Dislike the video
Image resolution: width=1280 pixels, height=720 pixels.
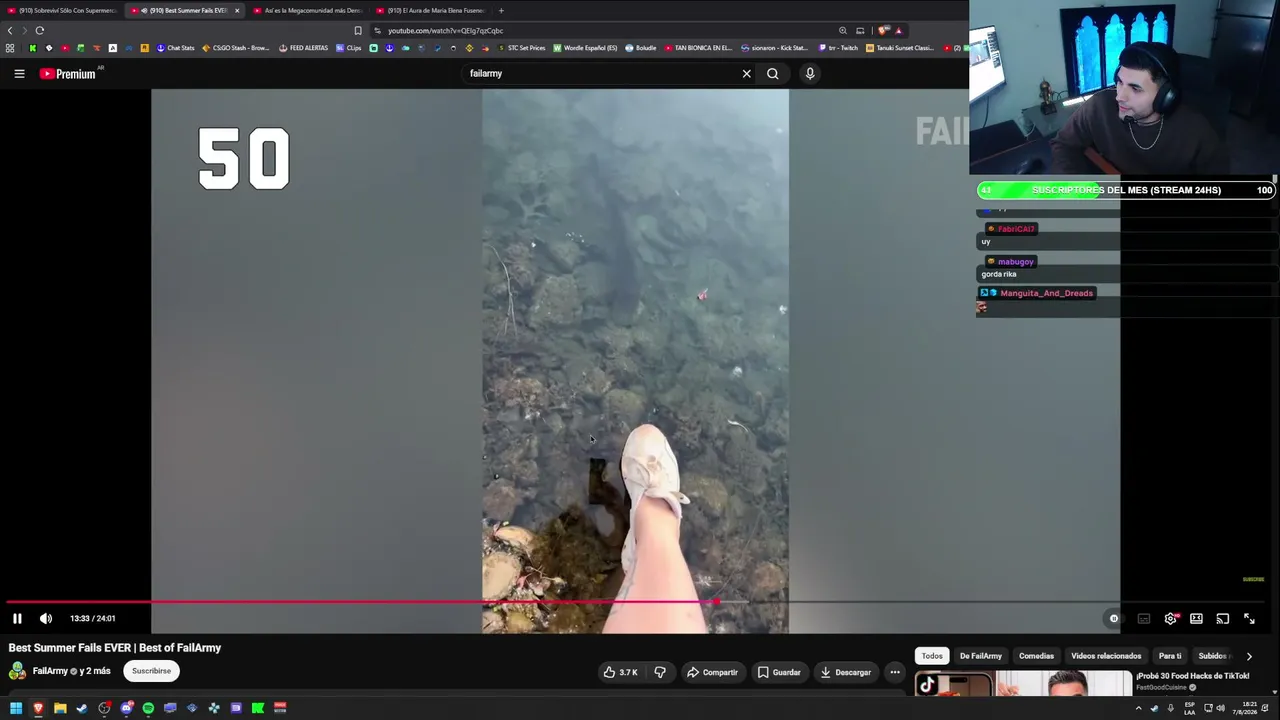pyautogui.click(x=660, y=672)
